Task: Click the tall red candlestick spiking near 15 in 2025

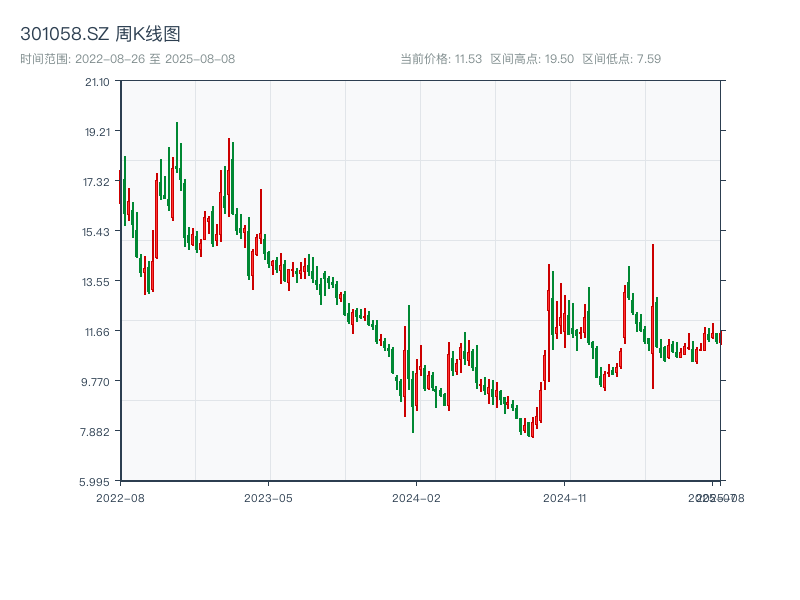Action: 653,316
